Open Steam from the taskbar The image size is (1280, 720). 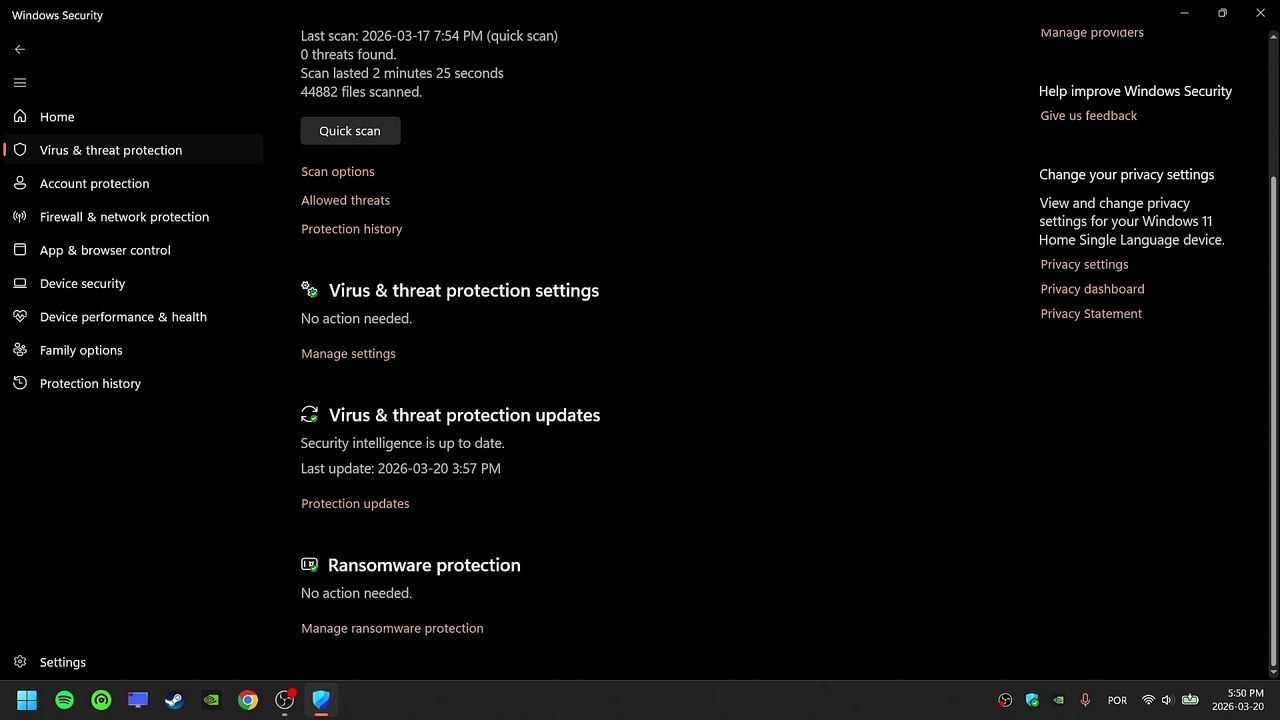174,700
